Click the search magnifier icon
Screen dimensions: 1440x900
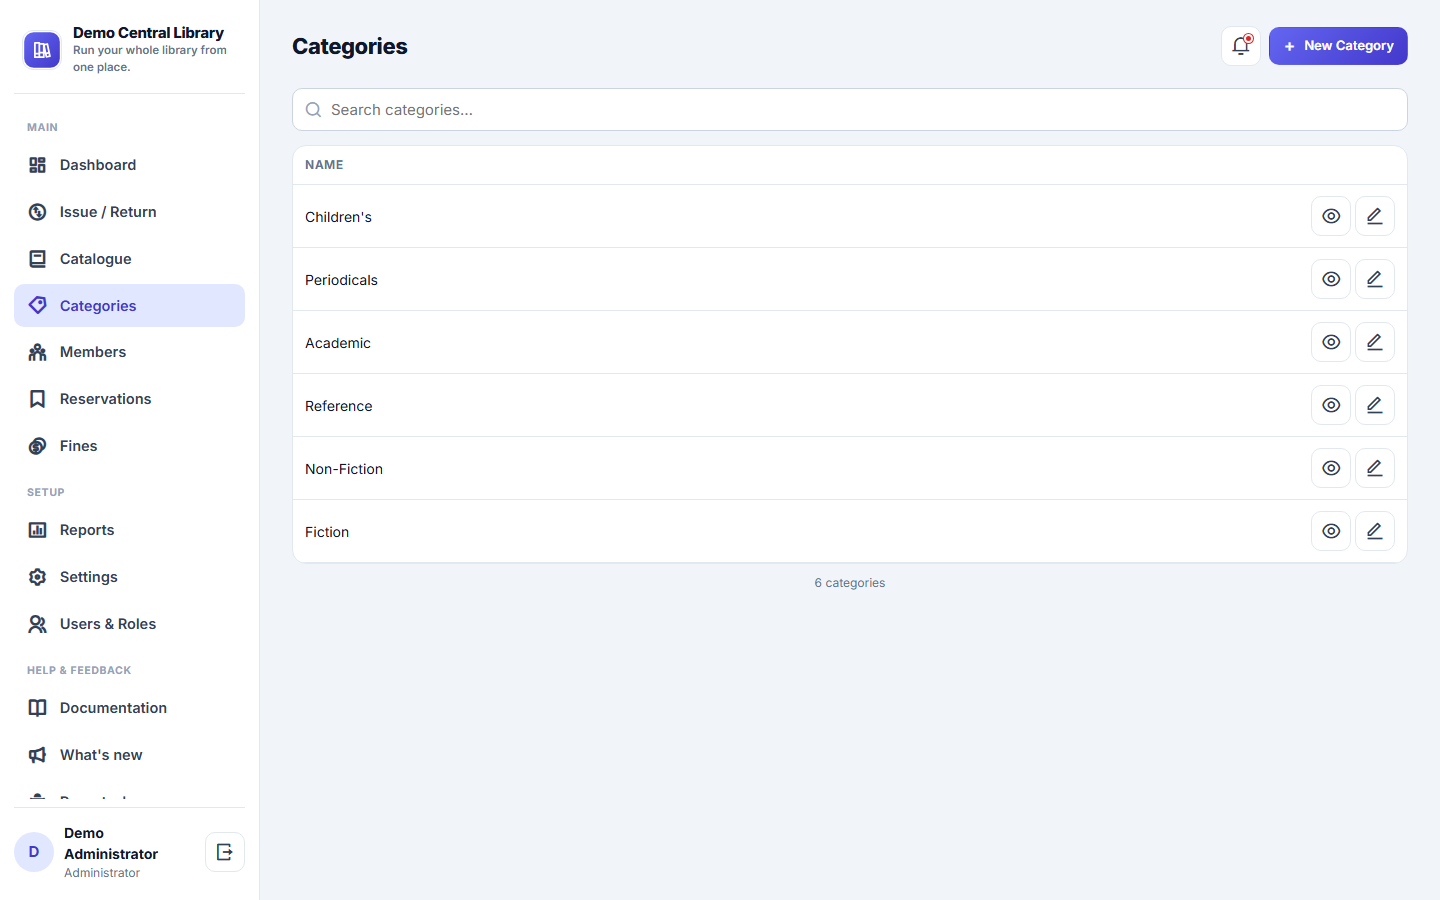(x=313, y=110)
